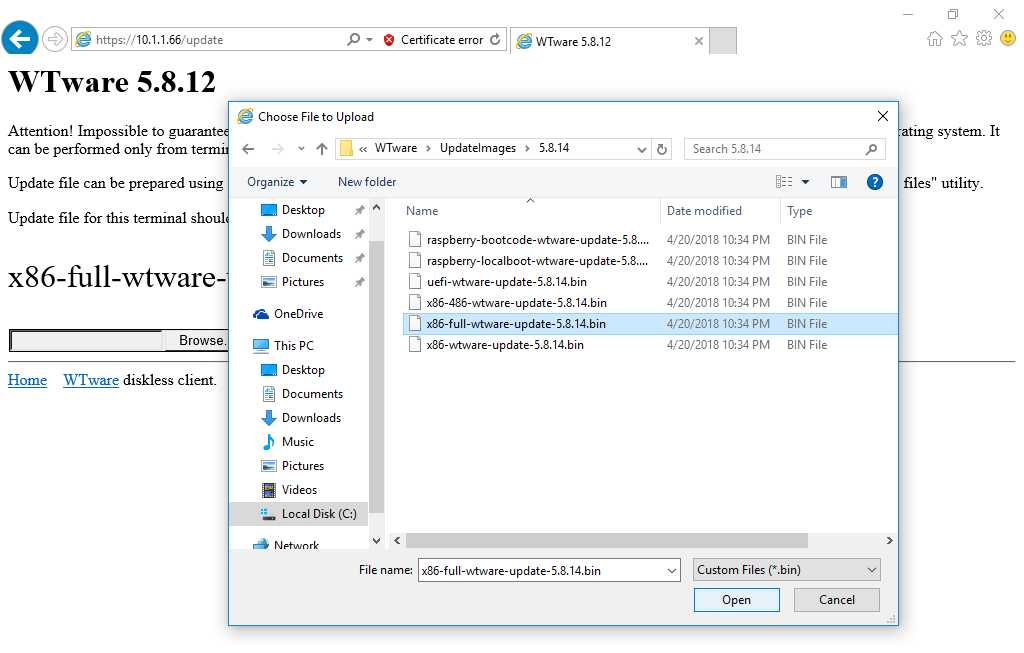1024x653 pixels.
Task: Refresh the folder path in dialog
Action: coord(661,149)
